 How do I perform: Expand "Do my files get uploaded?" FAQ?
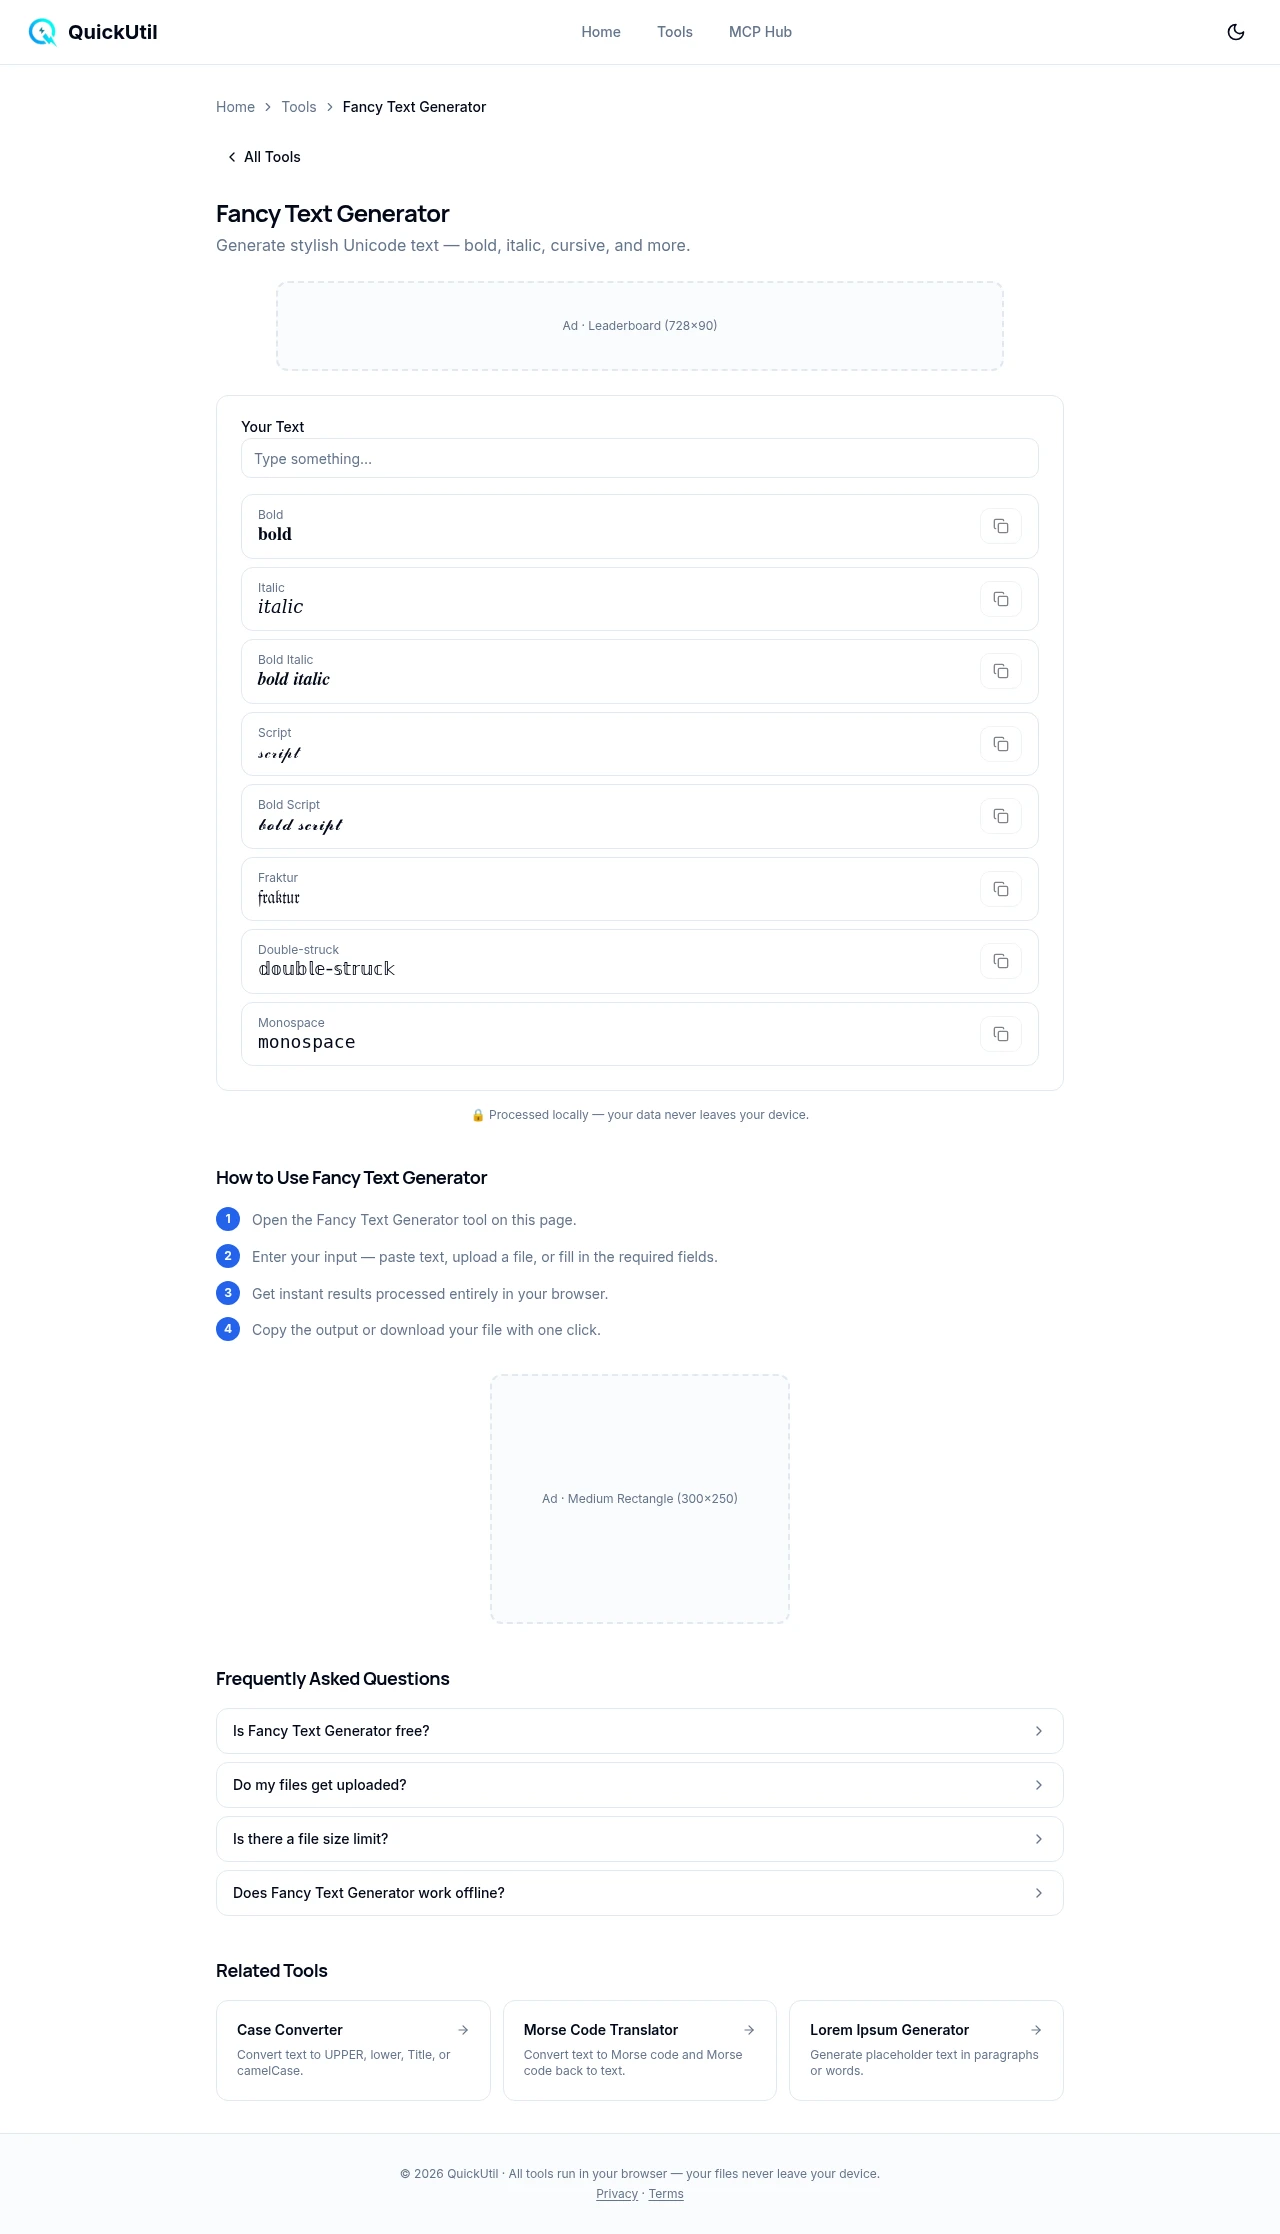tap(639, 1785)
